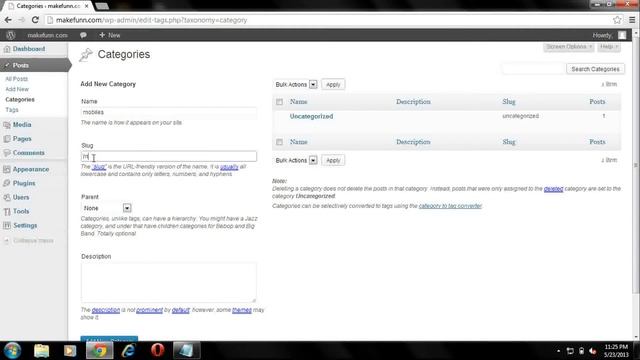
Task: Open the Plugins menu
Action: click(x=24, y=183)
